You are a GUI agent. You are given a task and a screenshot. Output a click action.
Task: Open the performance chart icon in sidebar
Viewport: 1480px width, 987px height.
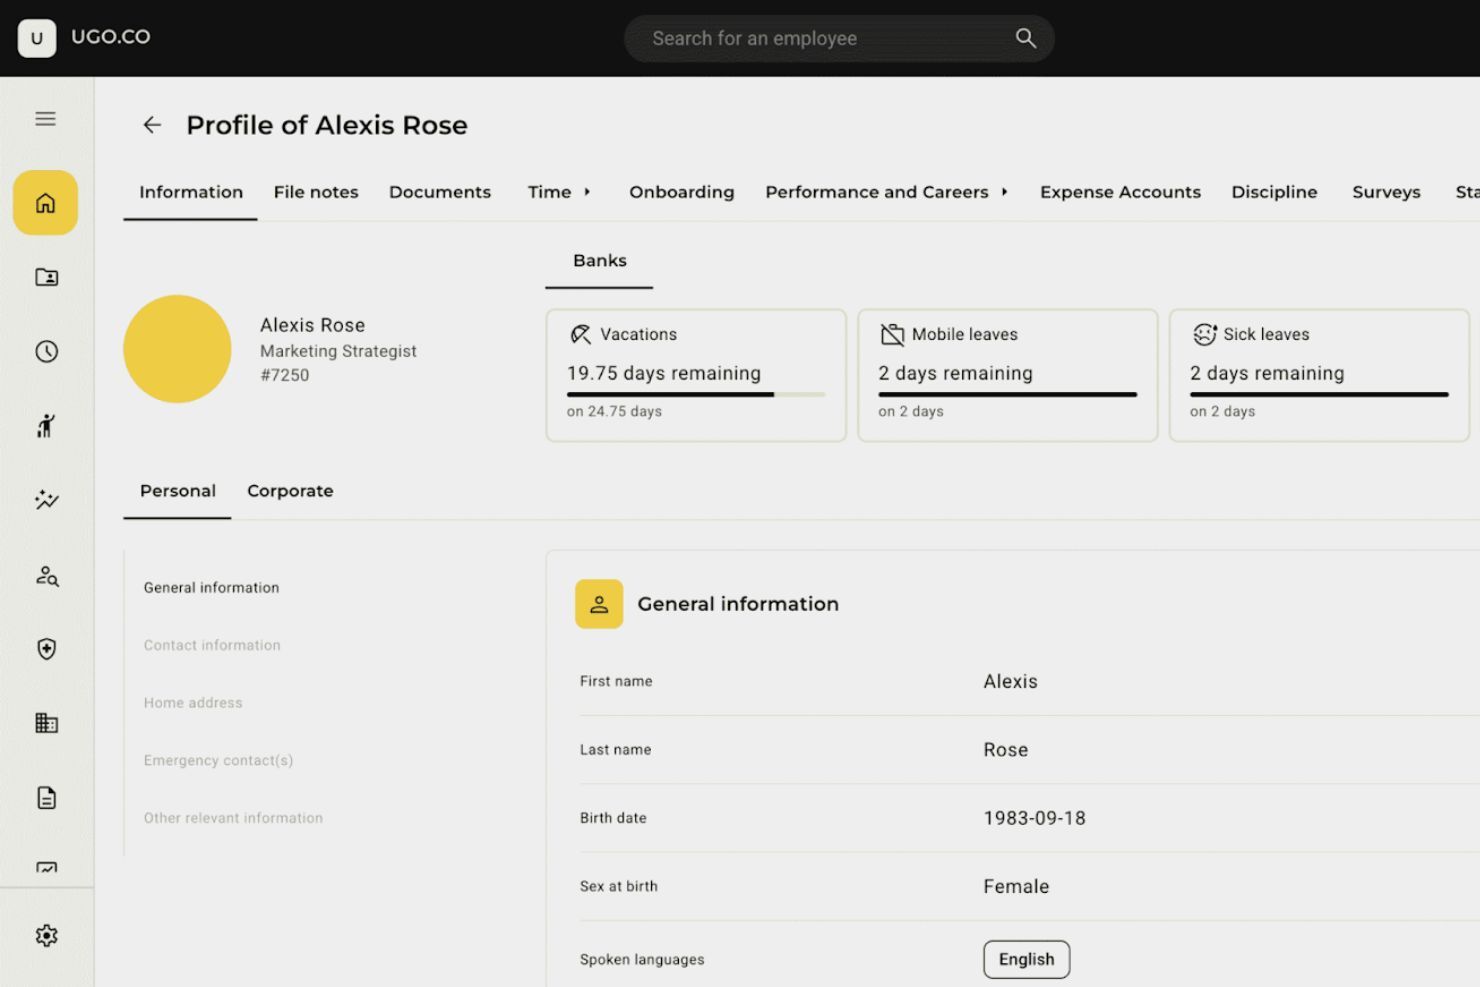coord(45,500)
